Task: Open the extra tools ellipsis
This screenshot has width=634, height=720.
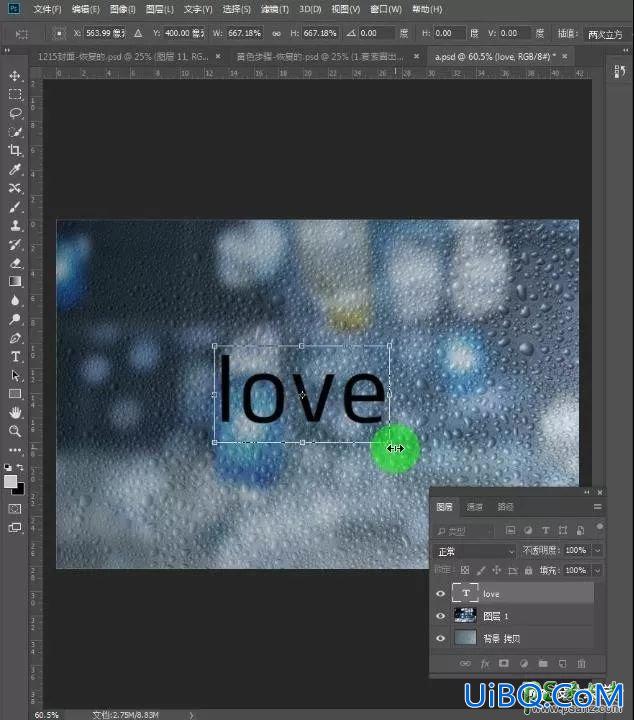Action: [x=15, y=450]
